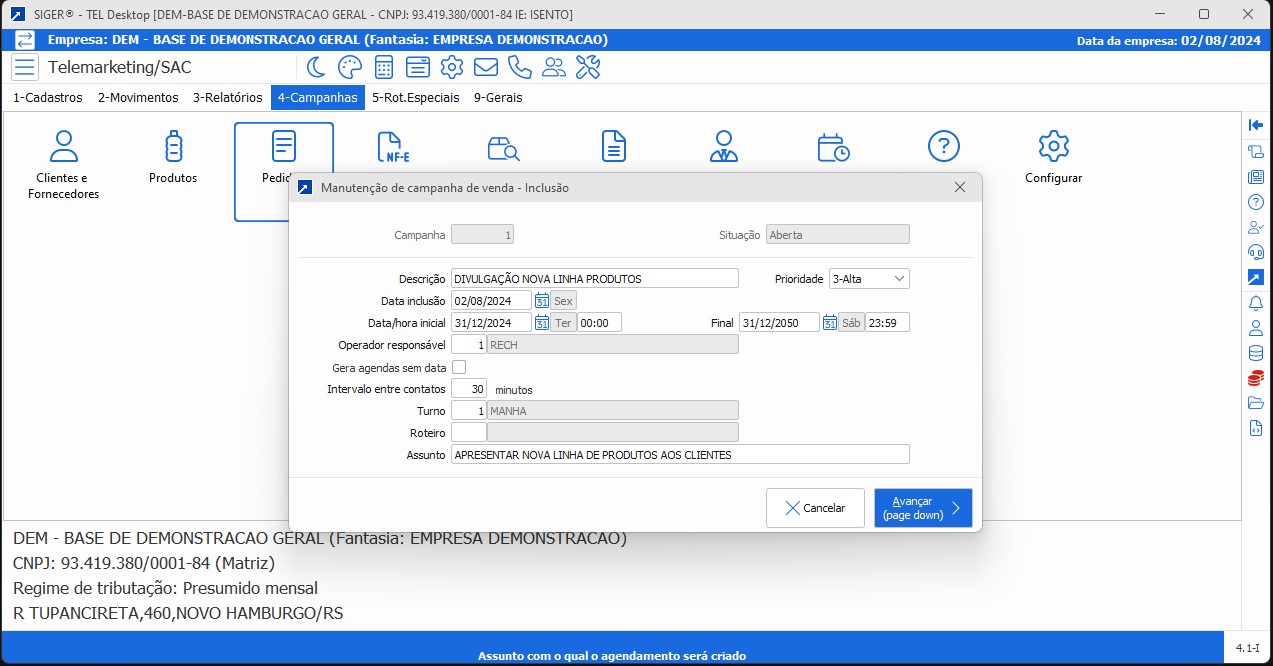Open the email envelope icon

(x=486, y=67)
